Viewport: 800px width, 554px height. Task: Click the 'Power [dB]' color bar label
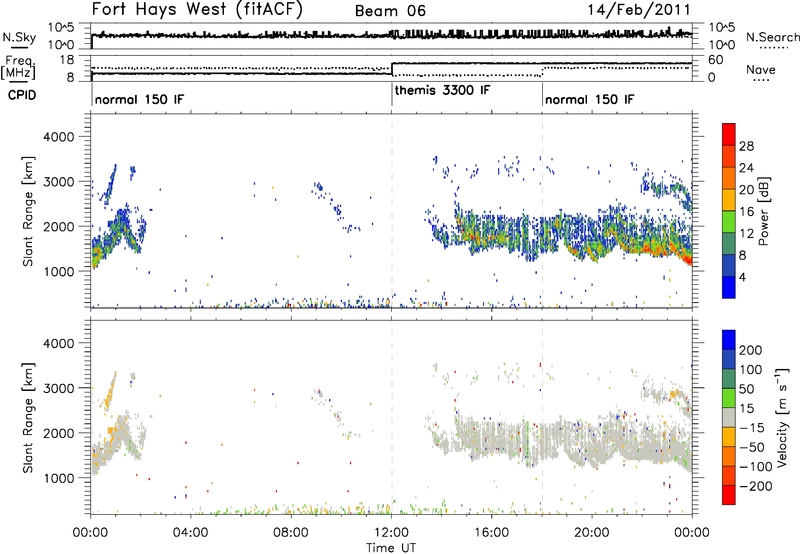pyautogui.click(x=763, y=211)
